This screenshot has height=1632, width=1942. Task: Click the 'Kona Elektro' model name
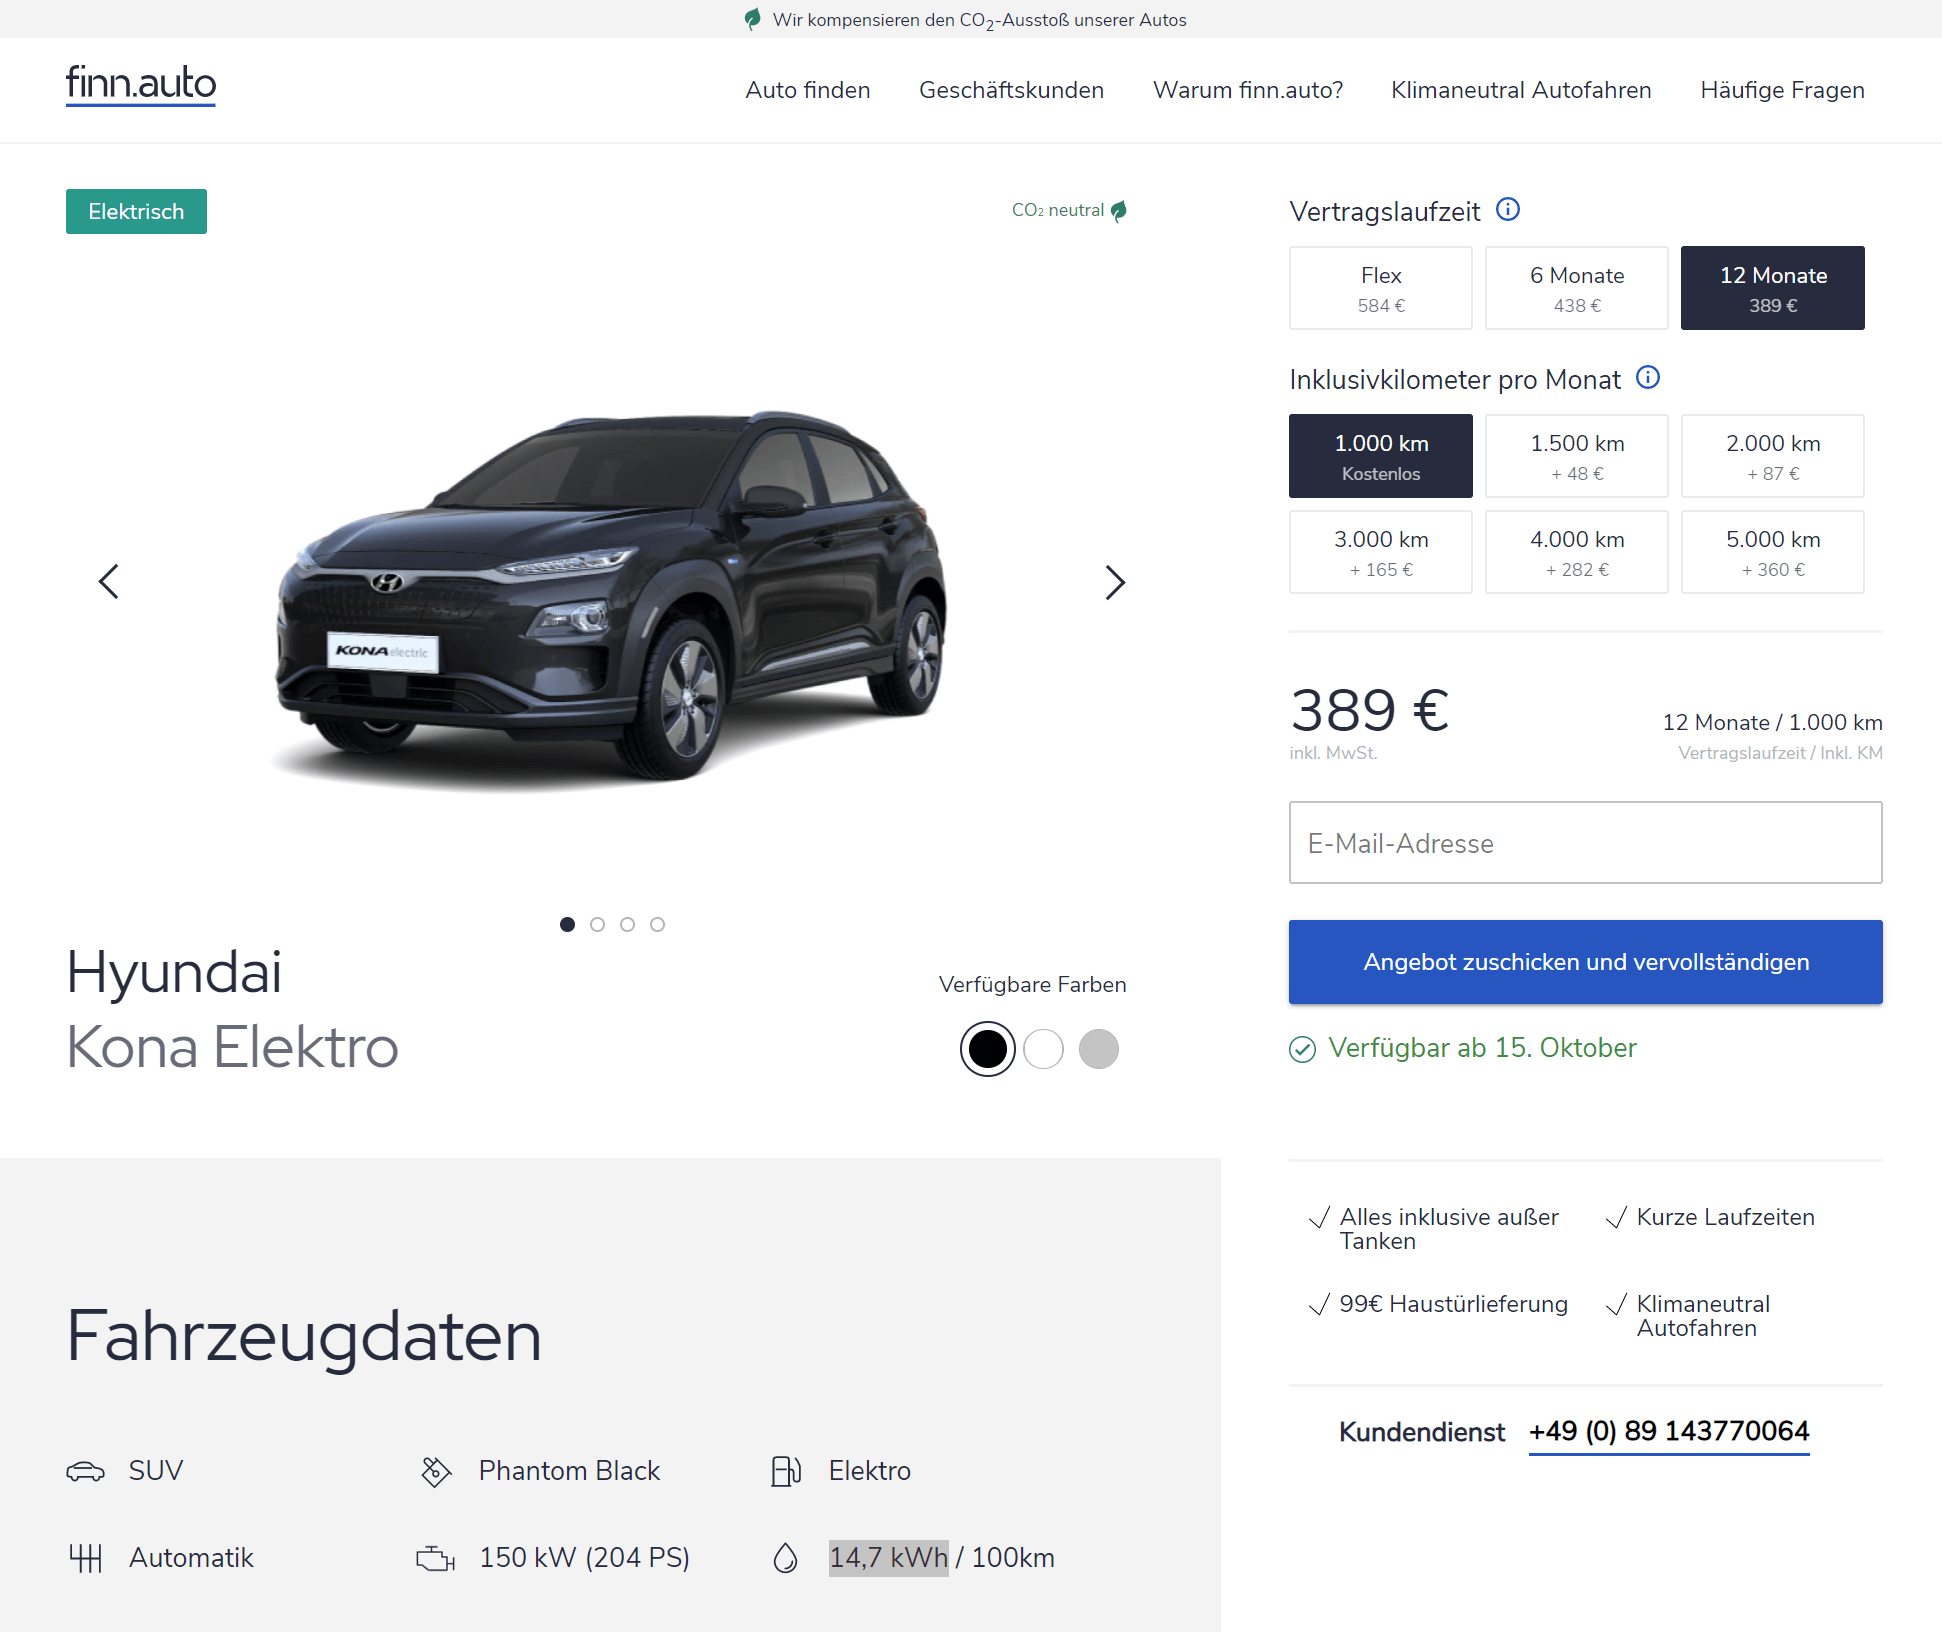point(232,1048)
